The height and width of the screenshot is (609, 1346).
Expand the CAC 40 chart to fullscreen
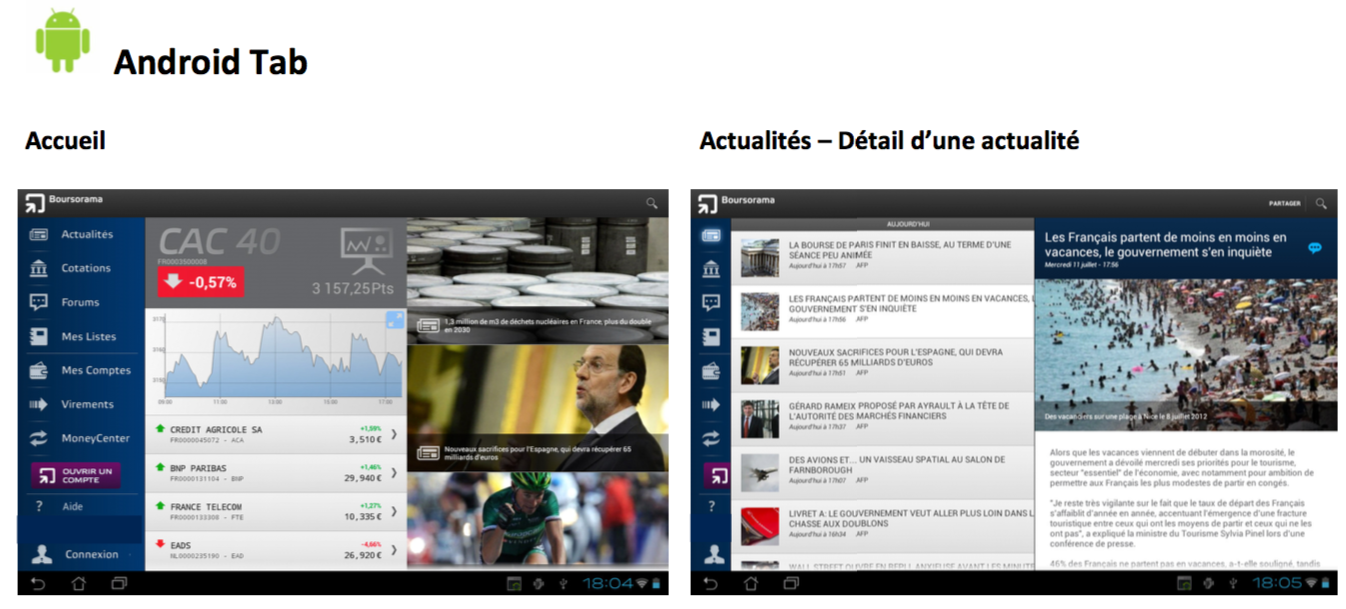click(x=394, y=321)
